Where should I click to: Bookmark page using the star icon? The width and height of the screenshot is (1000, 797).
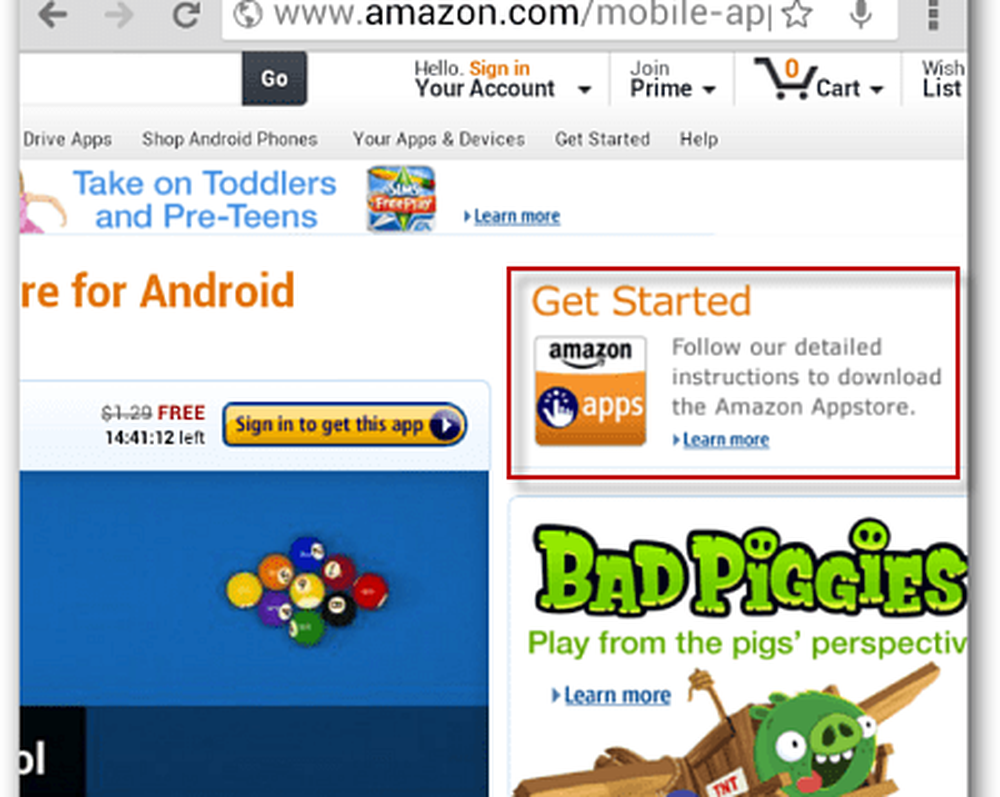coord(797,14)
